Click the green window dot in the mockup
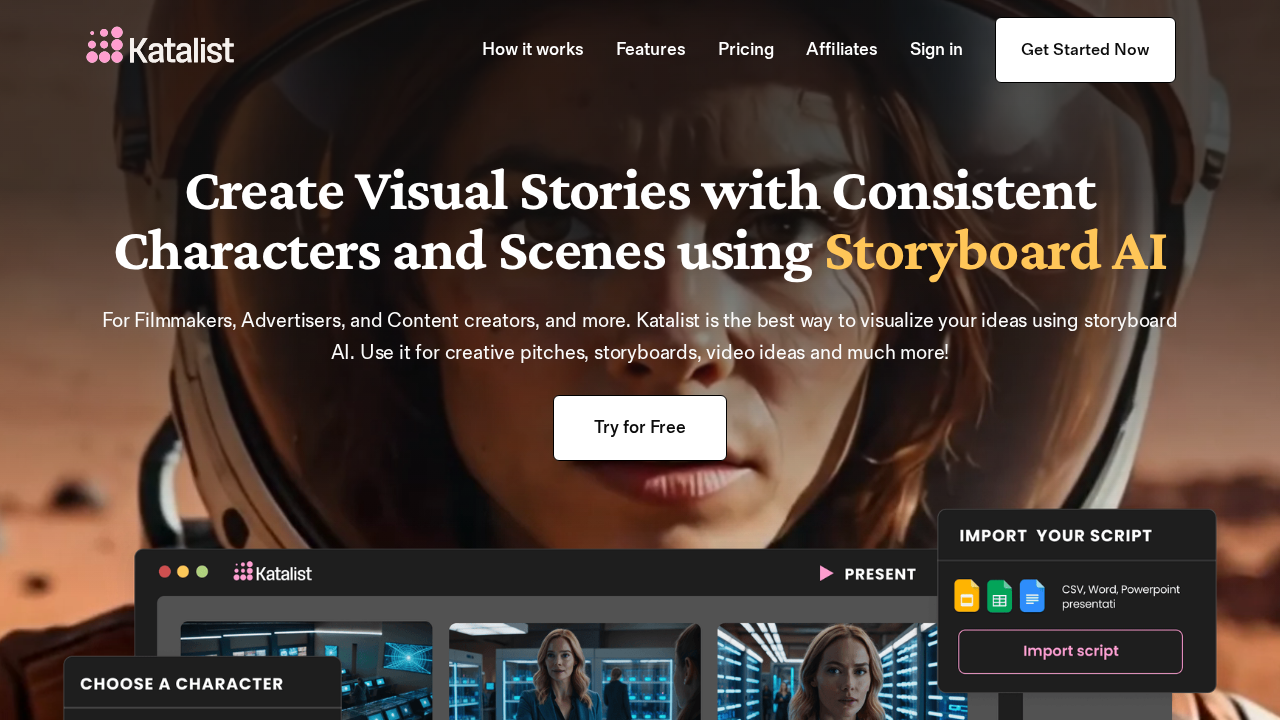This screenshot has height=720, width=1280. tap(203, 571)
